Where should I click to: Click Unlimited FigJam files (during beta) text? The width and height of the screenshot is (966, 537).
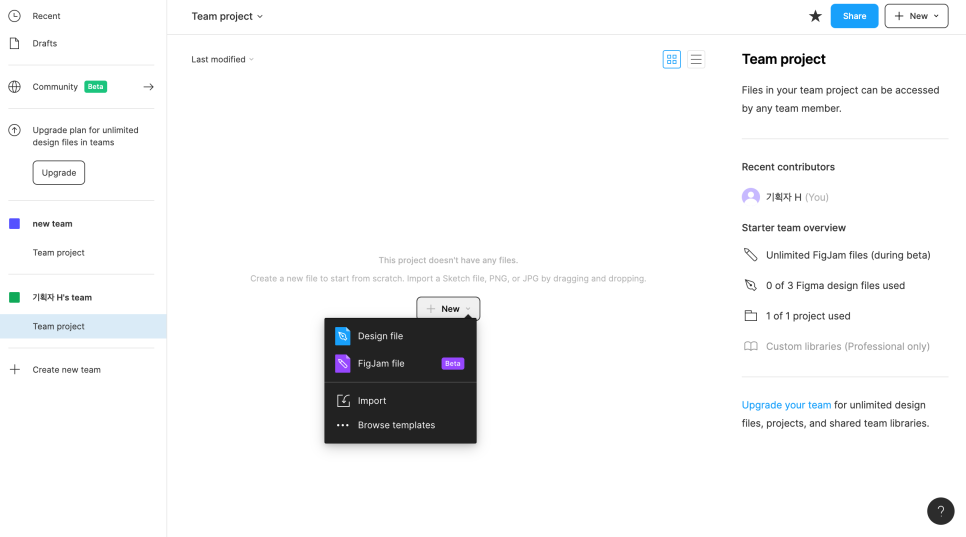pos(848,255)
